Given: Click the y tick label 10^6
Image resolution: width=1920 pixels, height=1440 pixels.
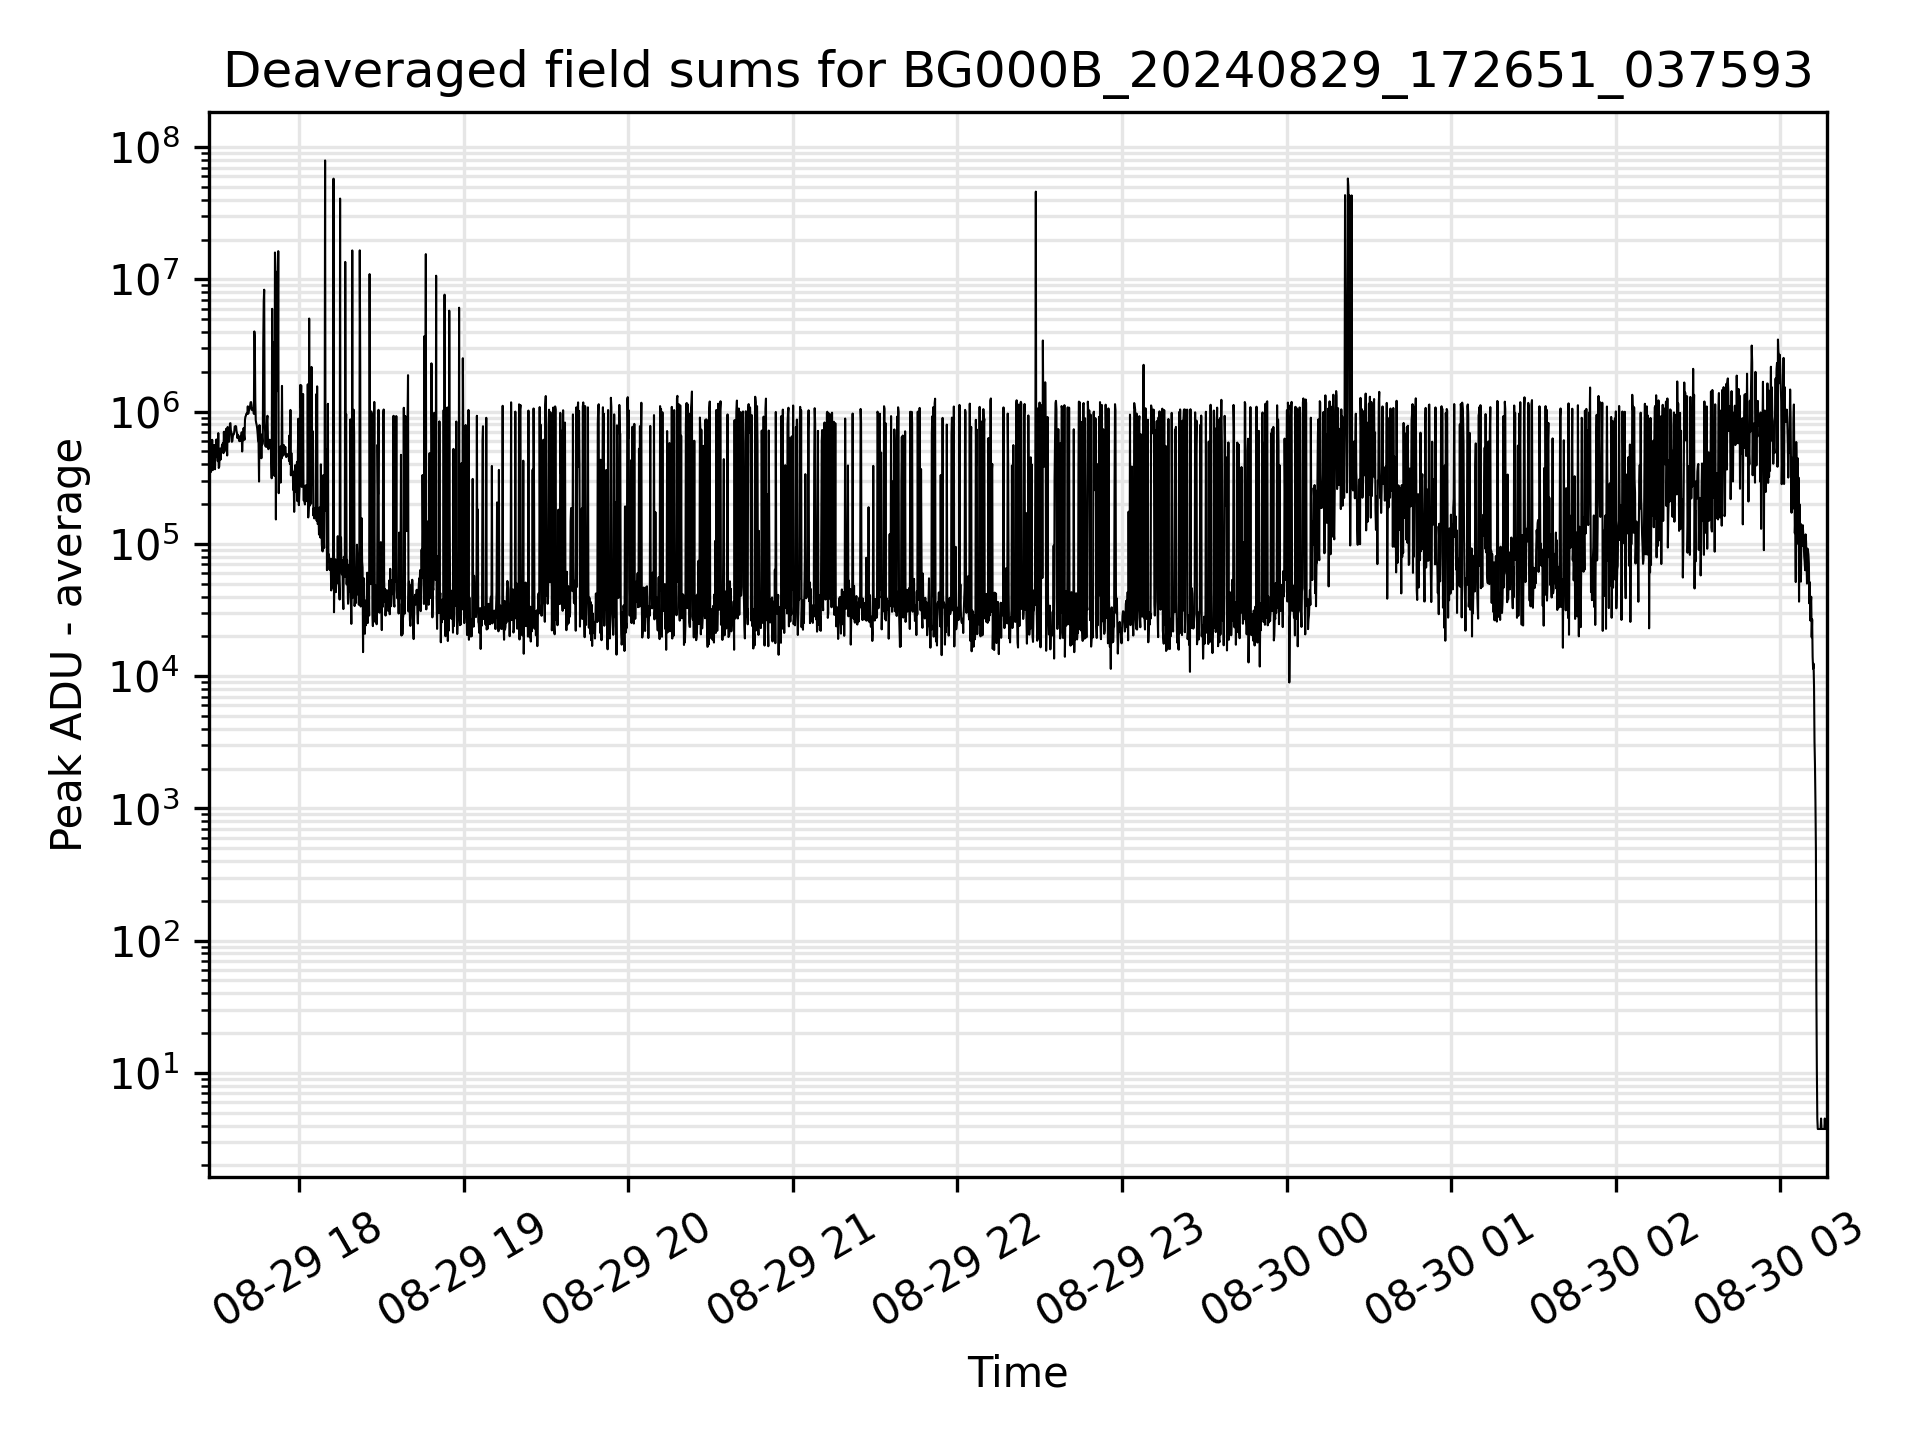Looking at the screenshot, I should tap(146, 410).
